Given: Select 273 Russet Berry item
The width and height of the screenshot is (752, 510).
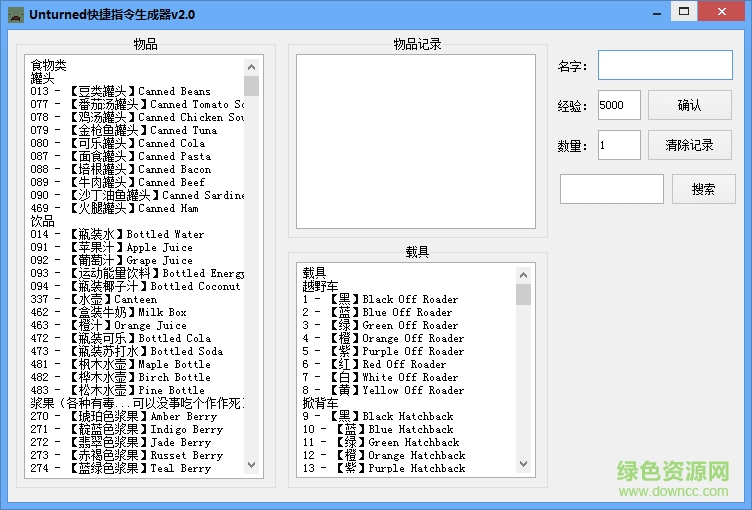Looking at the screenshot, I should tap(127, 455).
